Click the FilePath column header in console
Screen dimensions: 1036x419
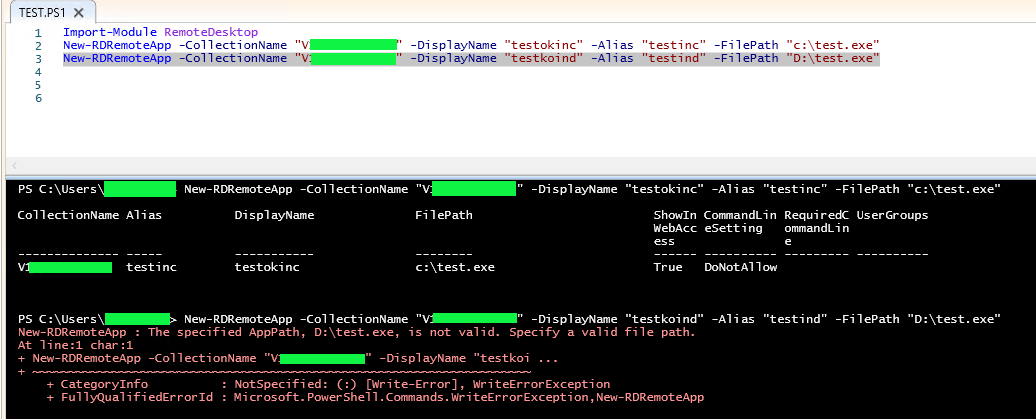(444, 215)
